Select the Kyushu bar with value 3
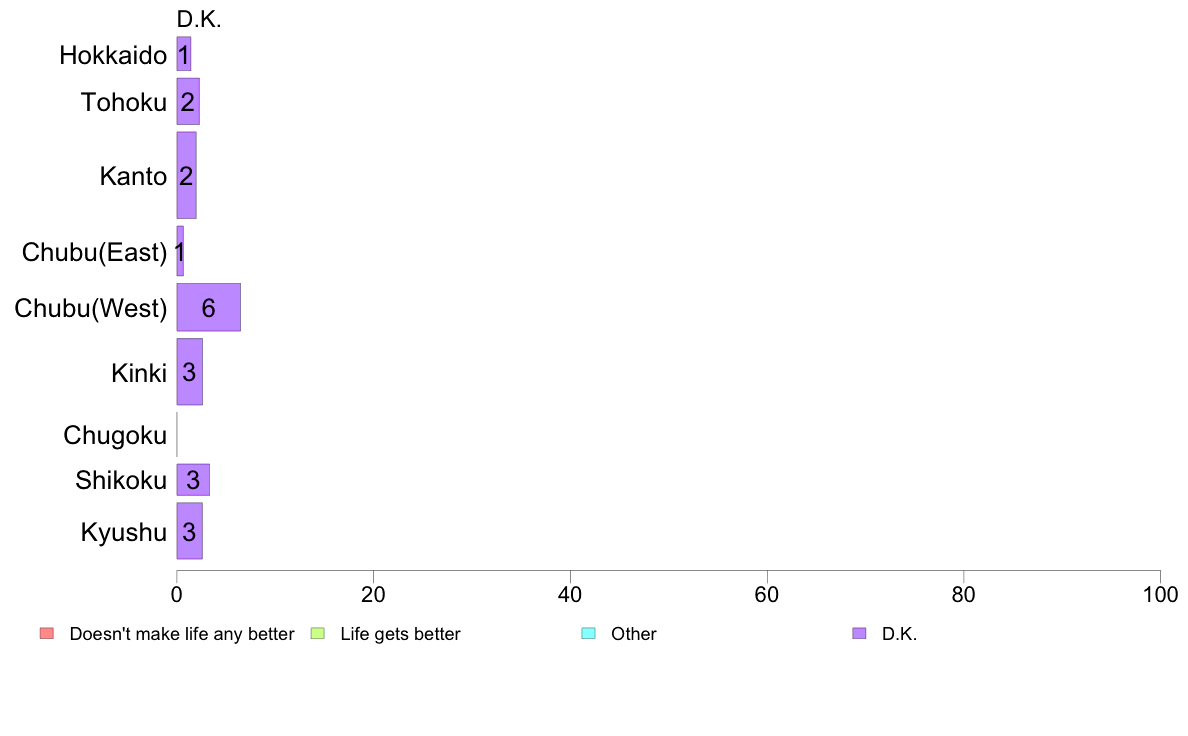The image size is (1188, 736). [189, 531]
